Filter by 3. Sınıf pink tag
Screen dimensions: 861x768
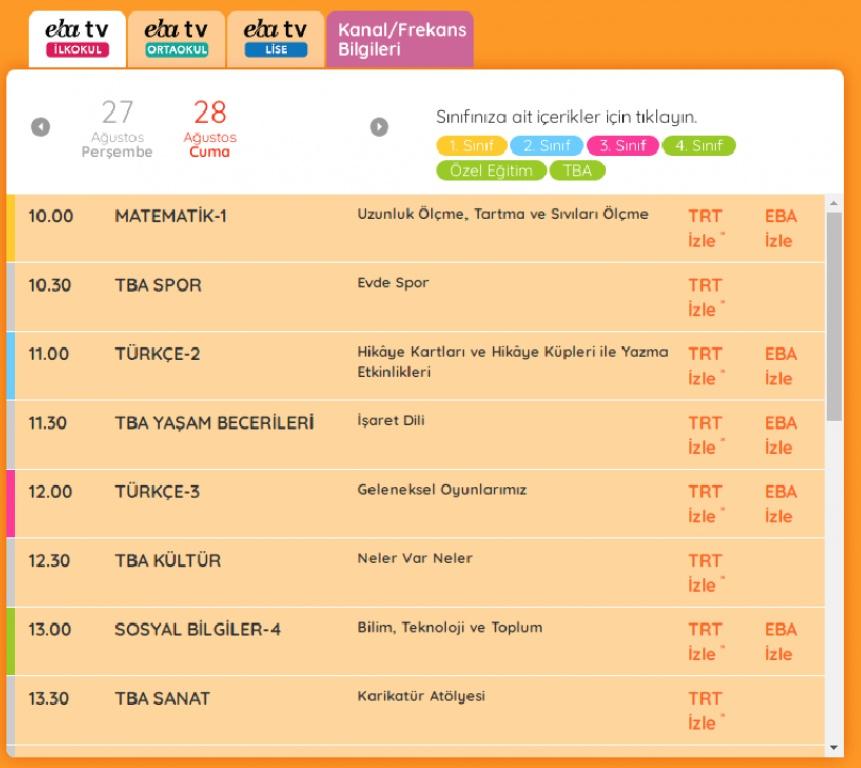coord(623,146)
